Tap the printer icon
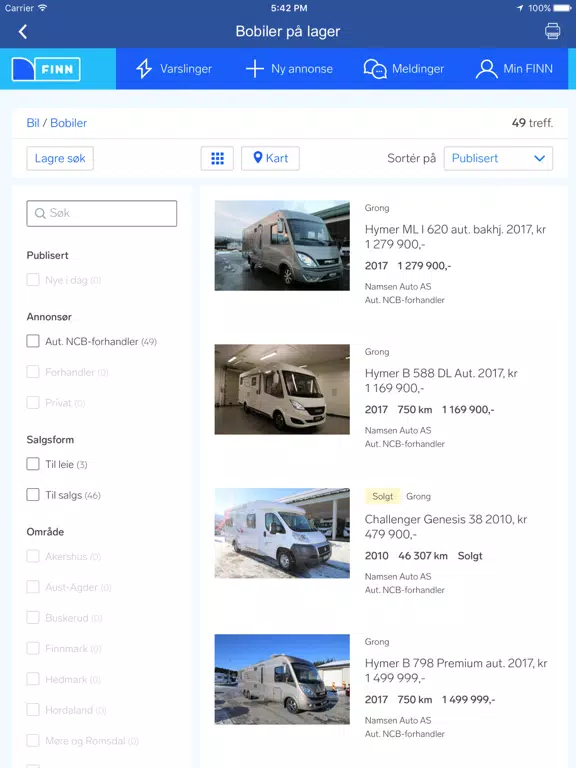This screenshot has height=768, width=576. [x=552, y=31]
